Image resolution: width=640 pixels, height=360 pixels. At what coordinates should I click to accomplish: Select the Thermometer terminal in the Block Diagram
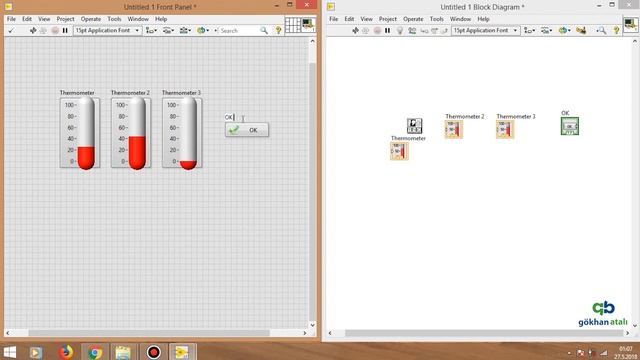(399, 151)
